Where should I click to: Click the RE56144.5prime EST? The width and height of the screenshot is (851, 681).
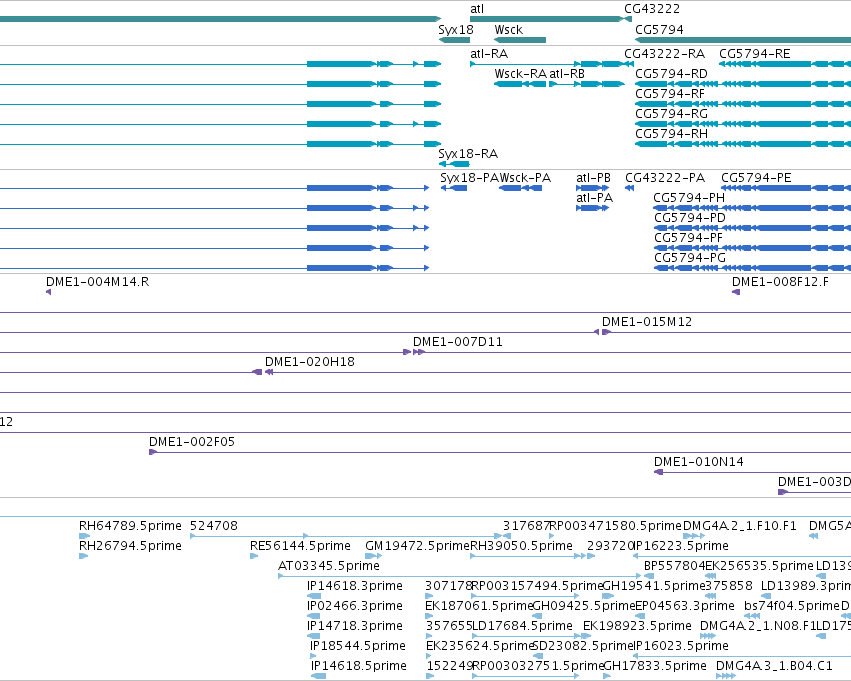click(254, 556)
